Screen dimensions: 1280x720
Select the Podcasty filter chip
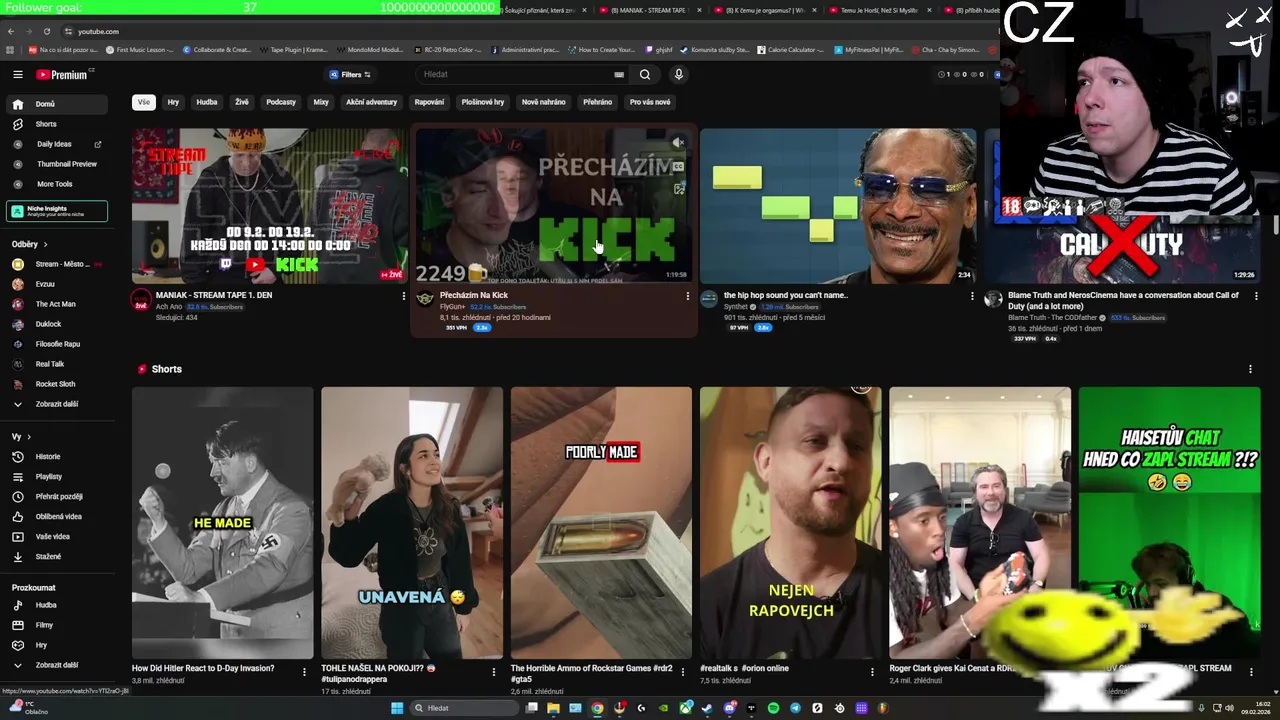[281, 102]
